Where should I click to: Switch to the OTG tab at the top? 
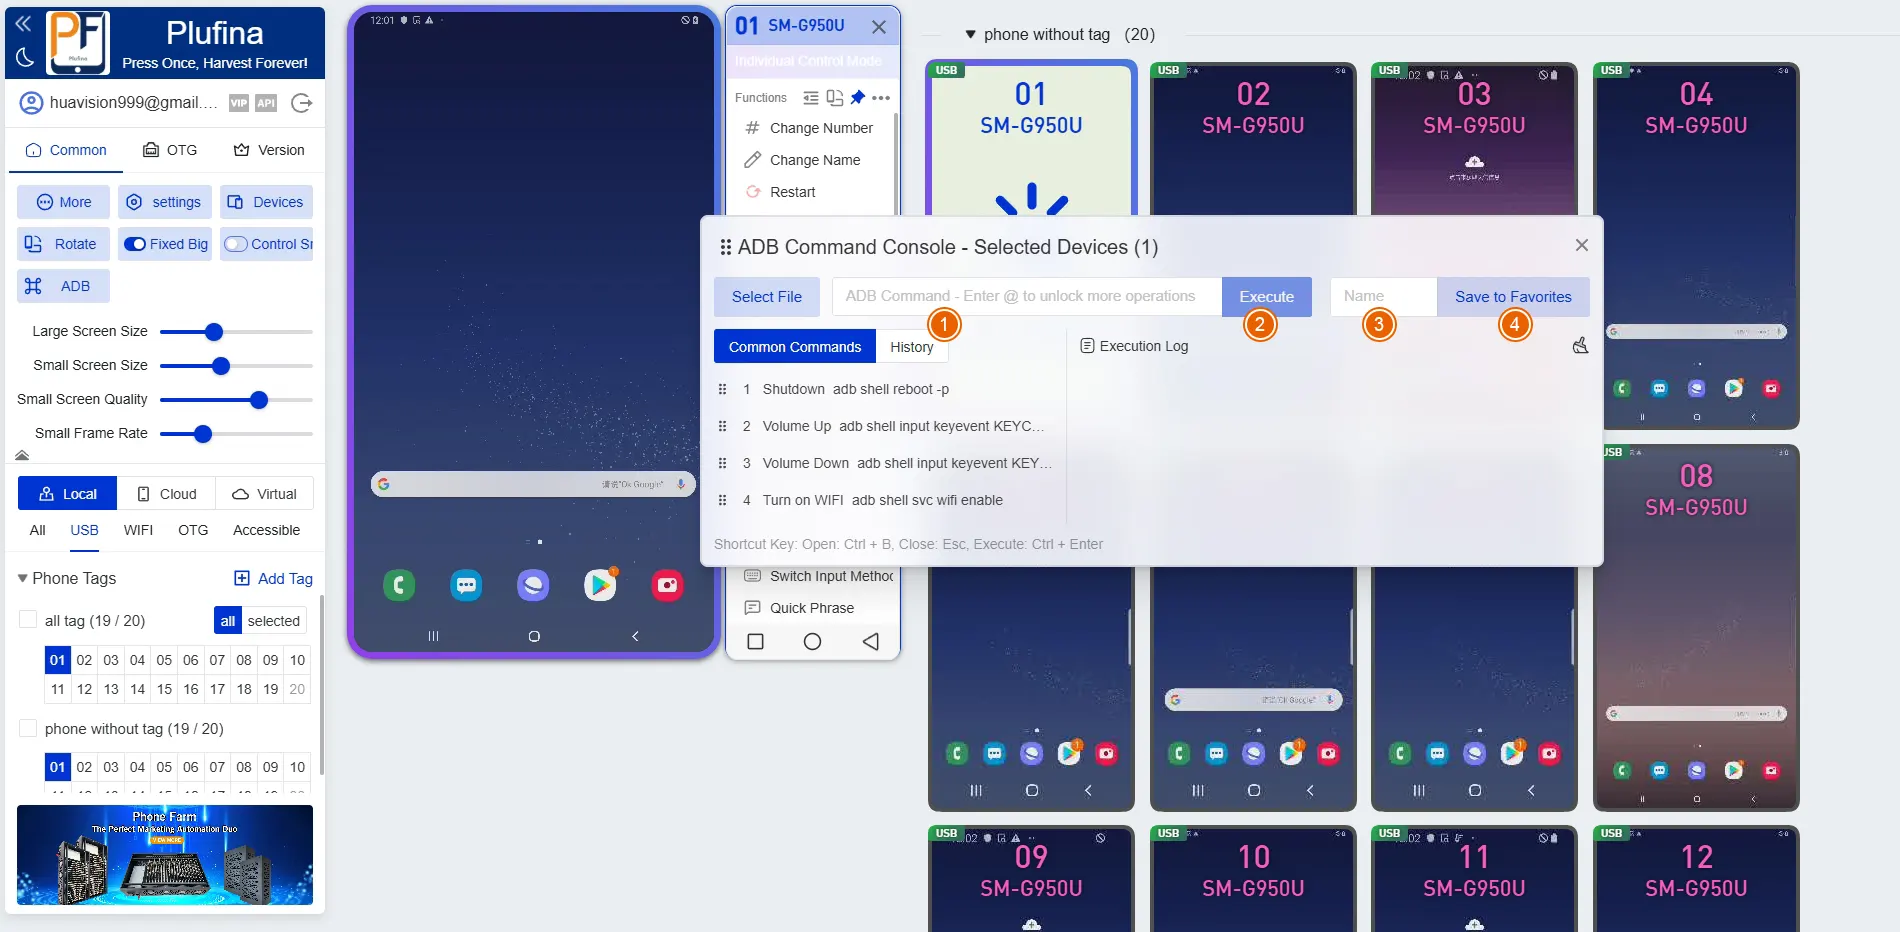170,150
